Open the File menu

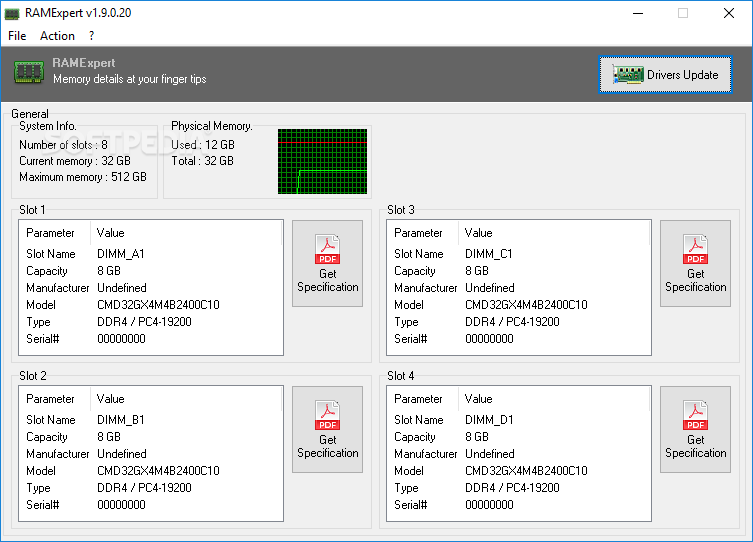17,36
